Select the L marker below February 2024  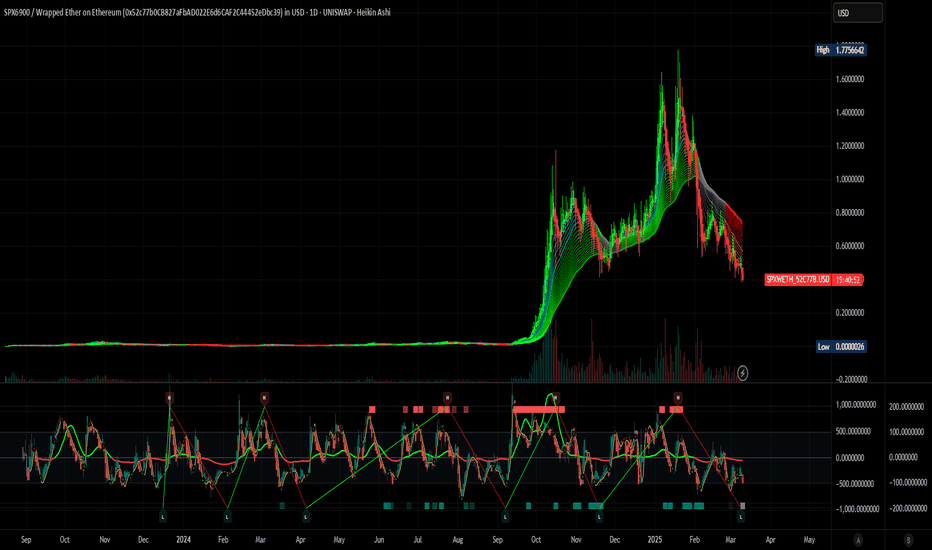[x=227, y=517]
